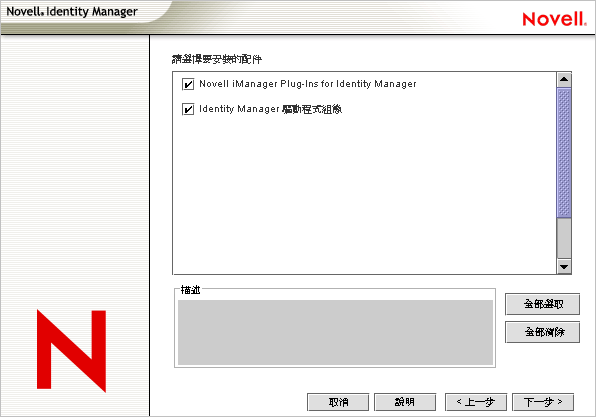Click the 全部清除 (Clear All) button
Image resolution: width=596 pixels, height=417 pixels.
(x=542, y=332)
